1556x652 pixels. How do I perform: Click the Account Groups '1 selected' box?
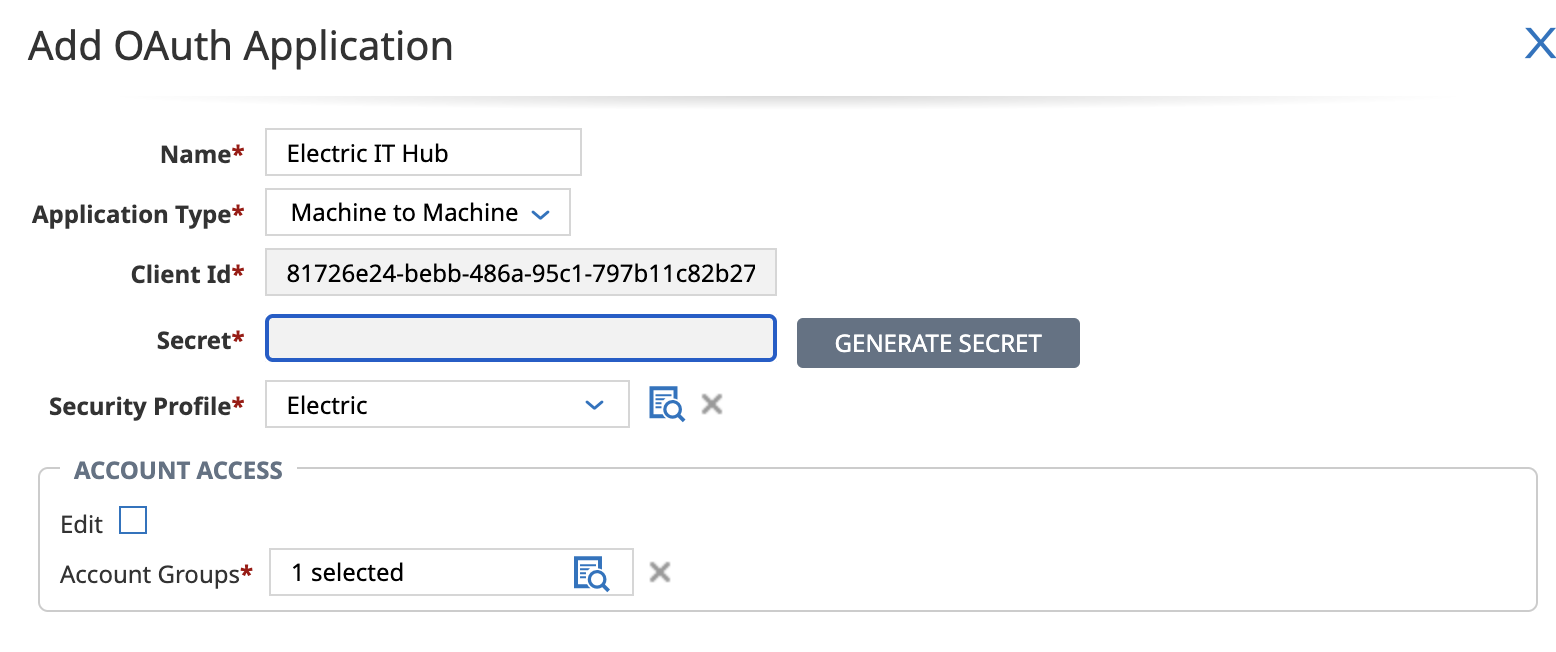[420, 572]
